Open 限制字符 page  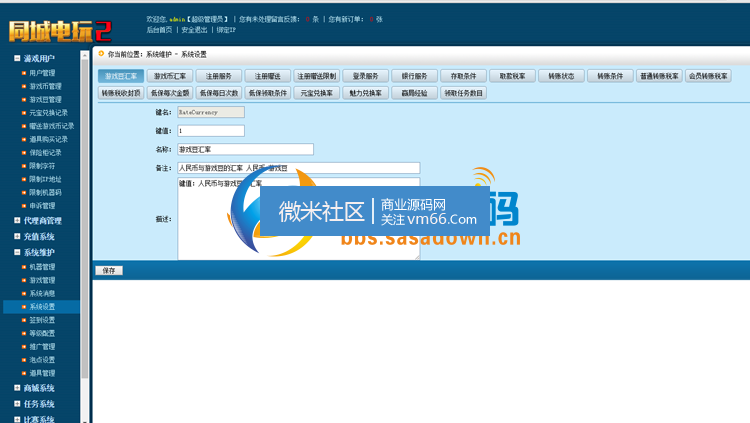point(42,166)
